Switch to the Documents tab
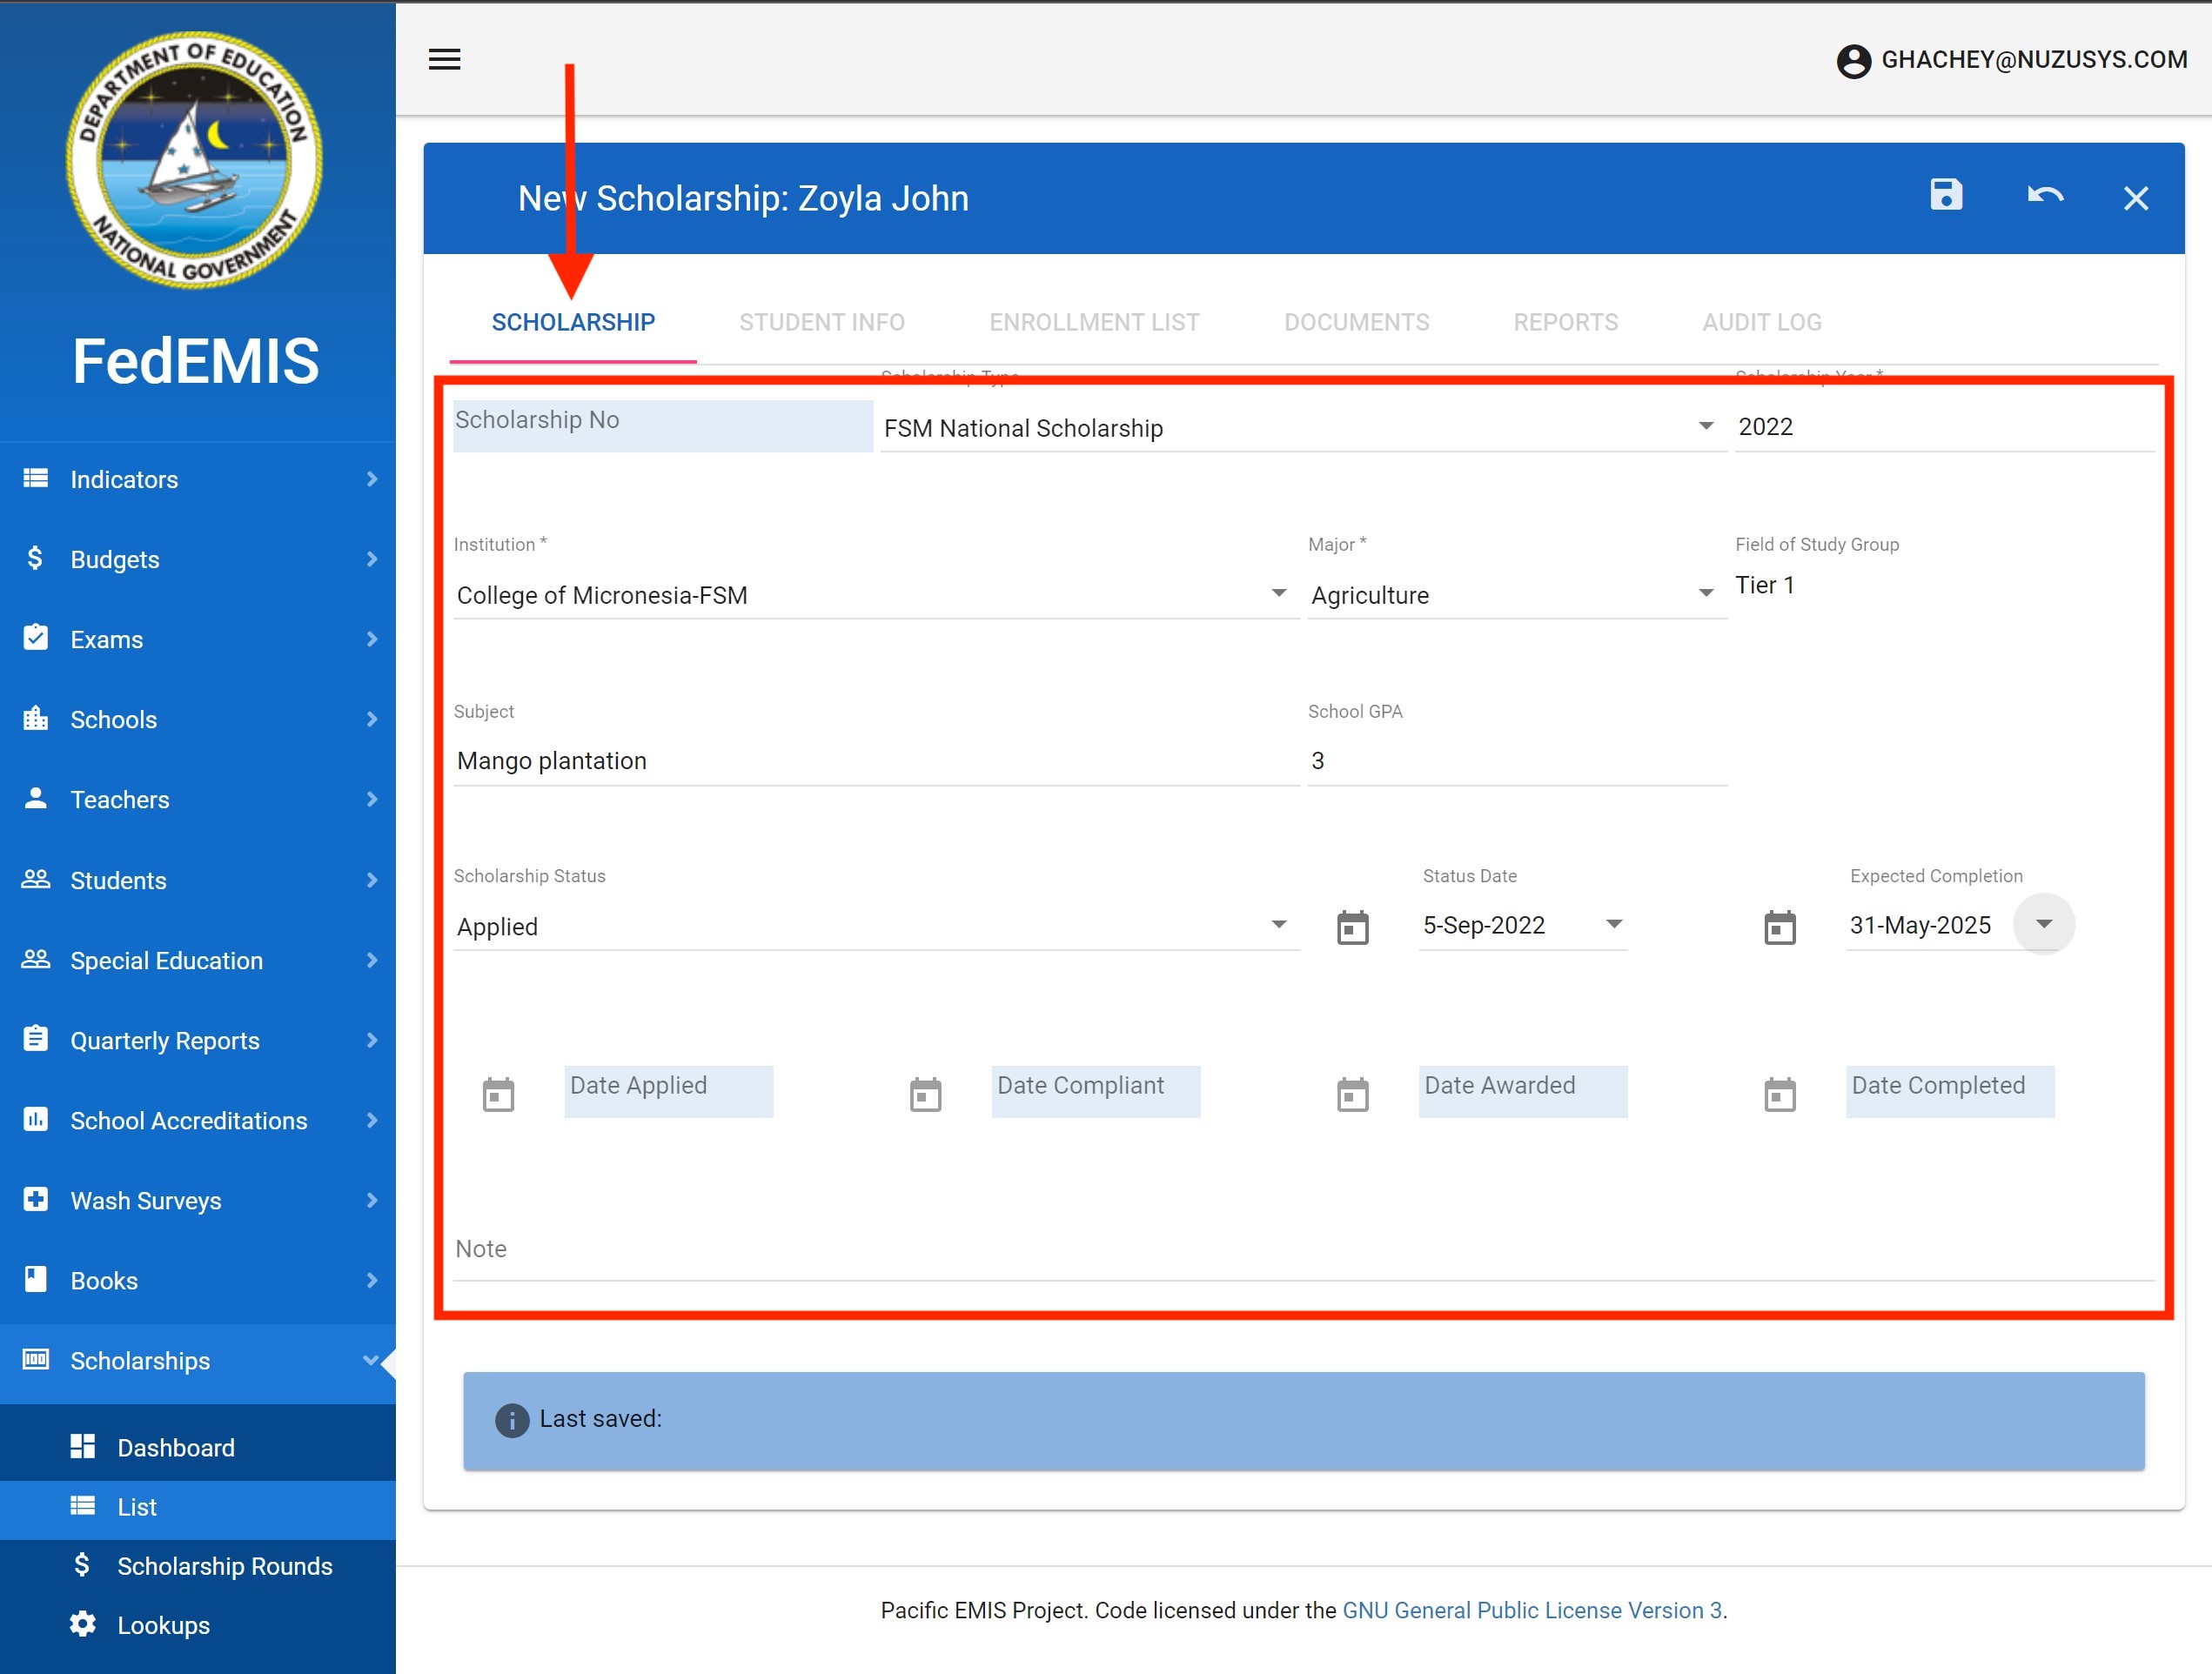This screenshot has width=2212, height=1674. point(1356,322)
